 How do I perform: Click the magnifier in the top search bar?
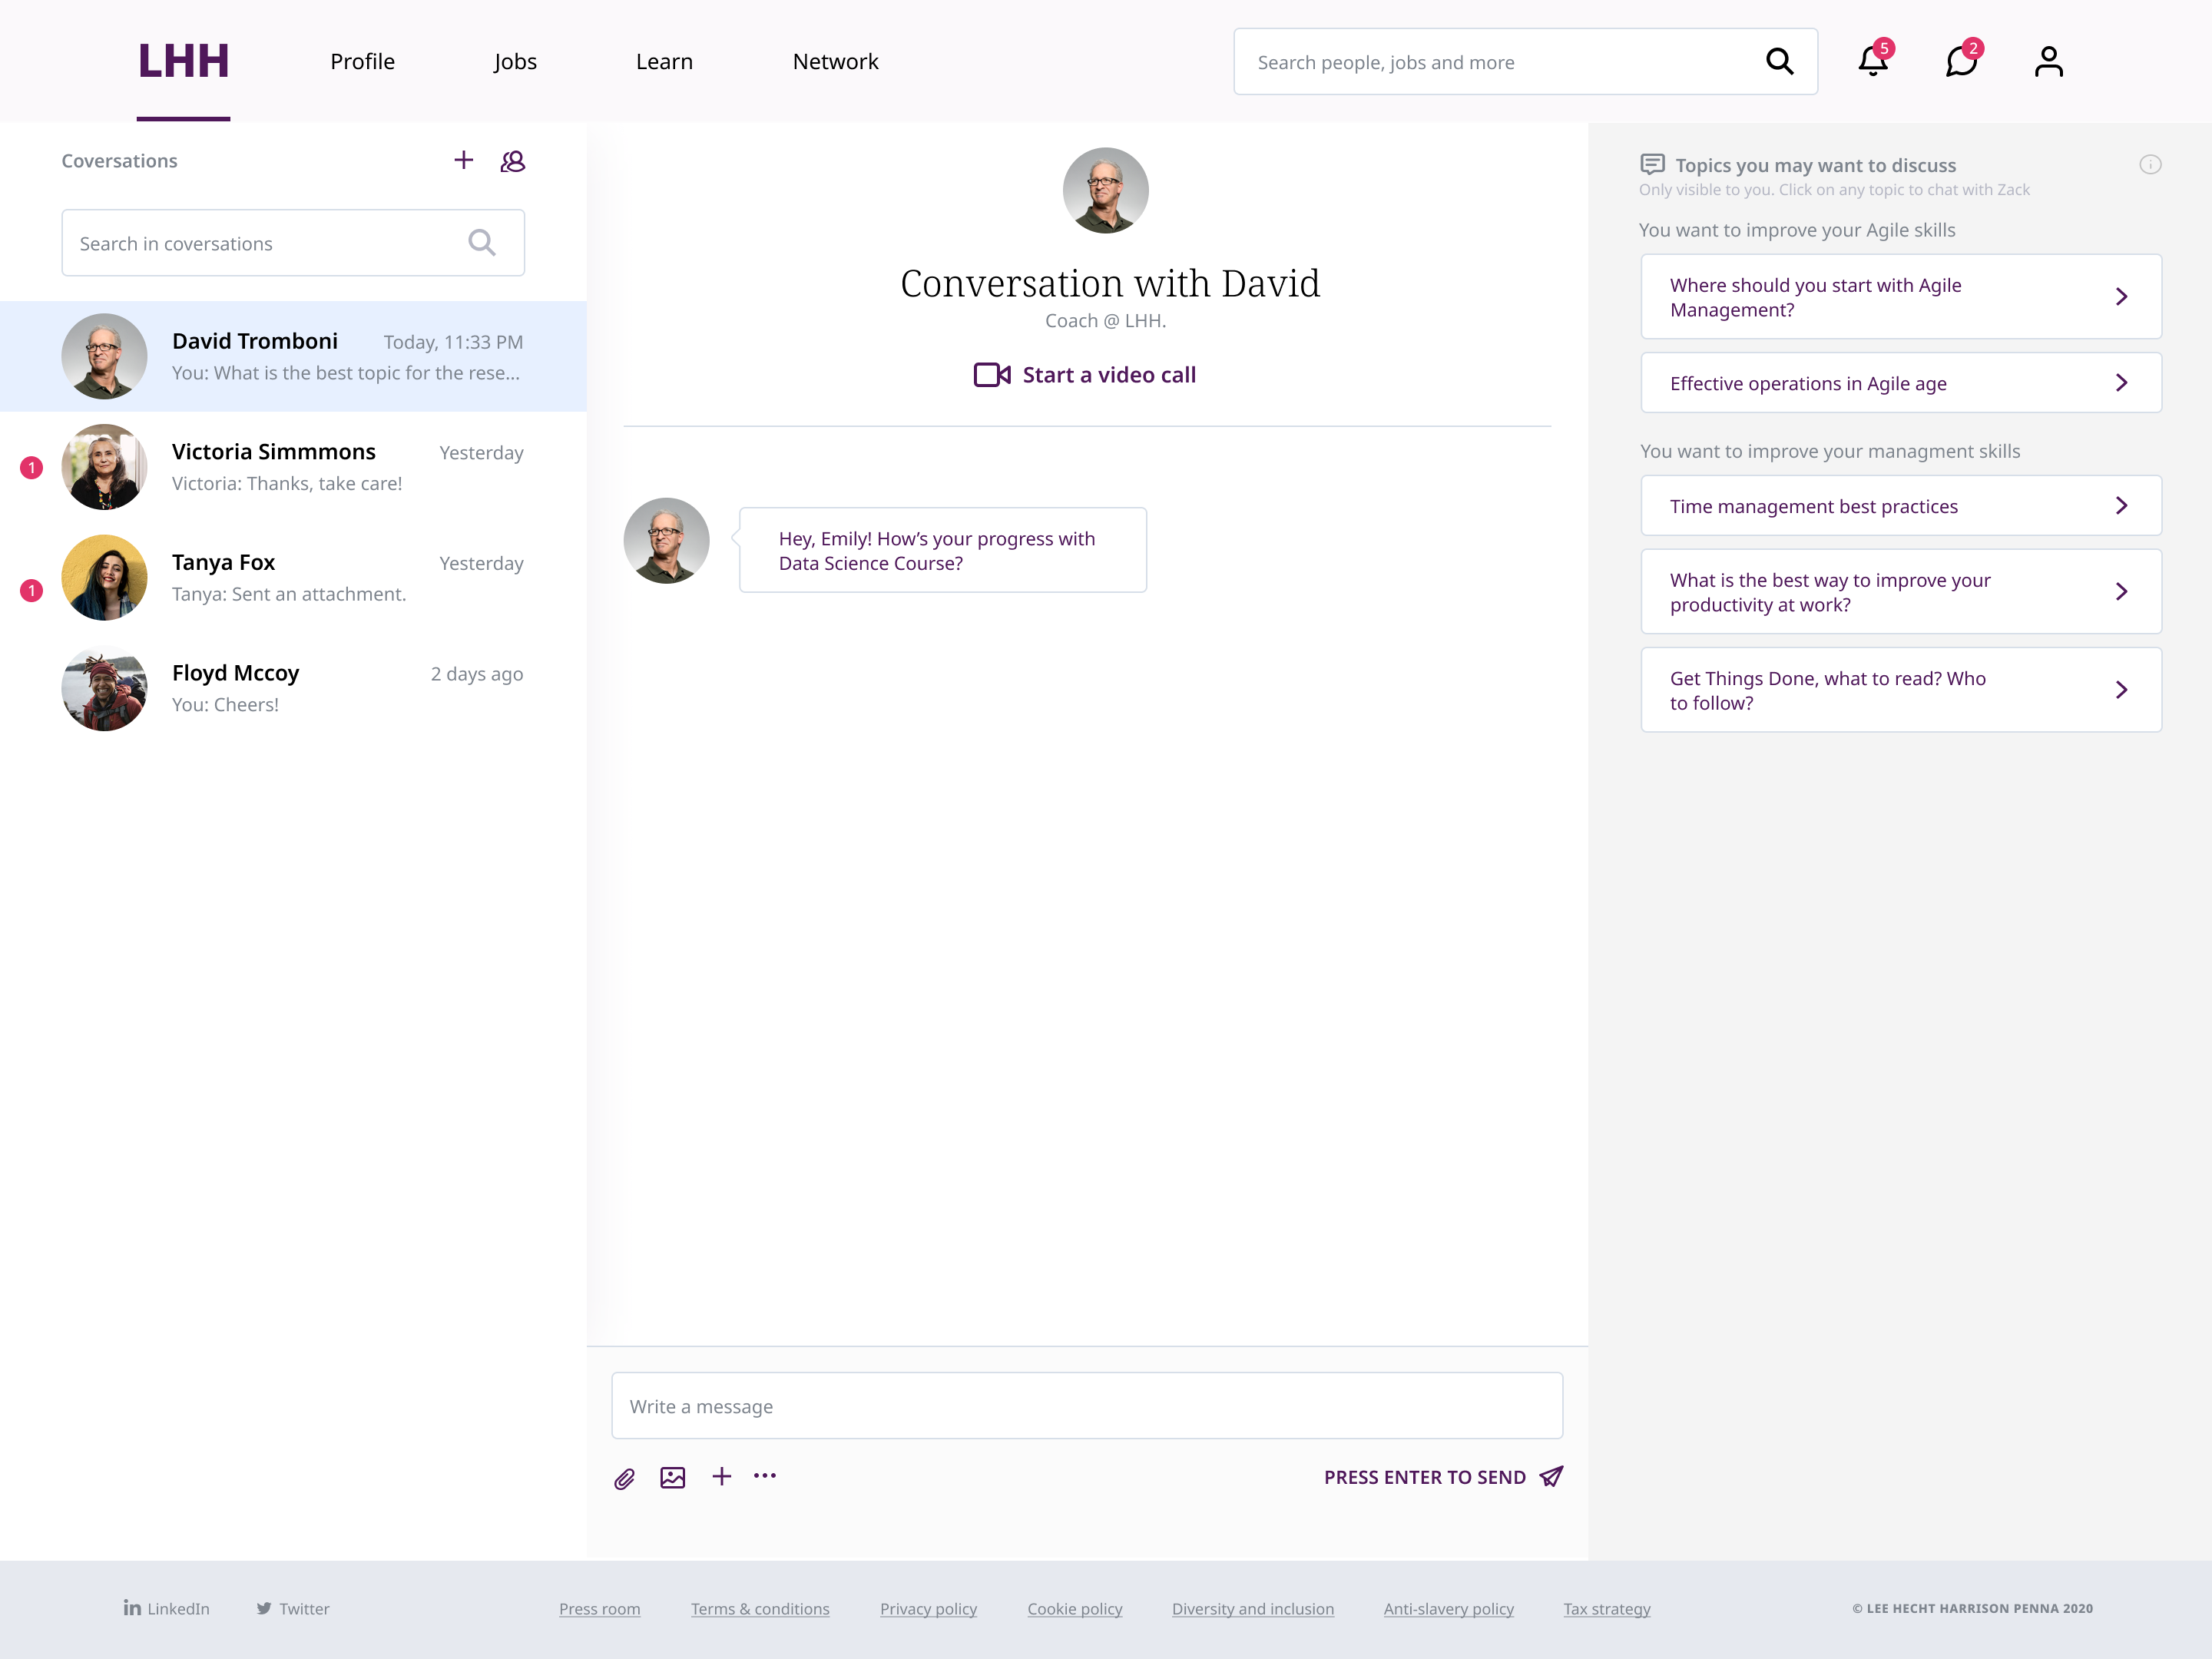[x=1780, y=62]
